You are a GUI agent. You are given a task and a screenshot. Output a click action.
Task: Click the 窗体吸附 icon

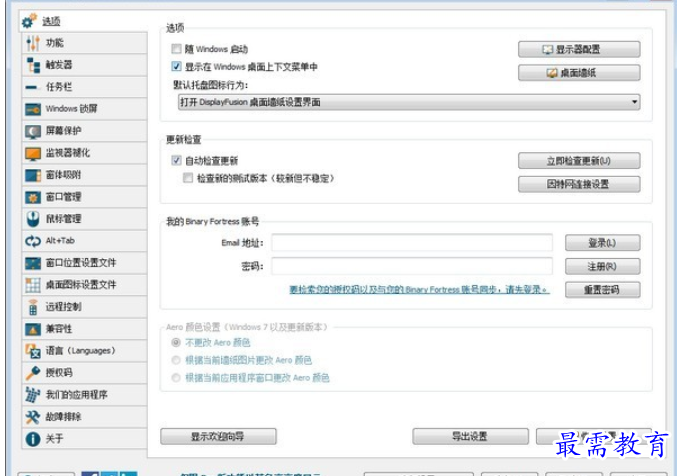33,175
